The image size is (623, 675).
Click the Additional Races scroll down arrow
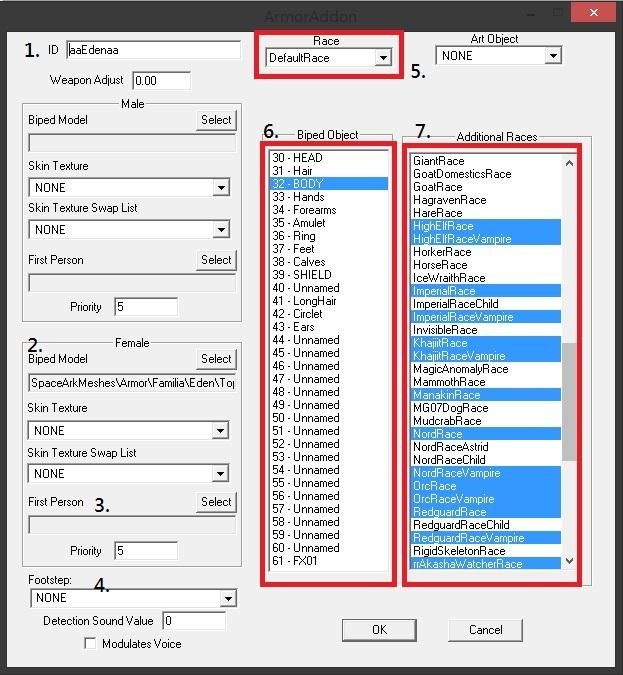[x=569, y=560]
